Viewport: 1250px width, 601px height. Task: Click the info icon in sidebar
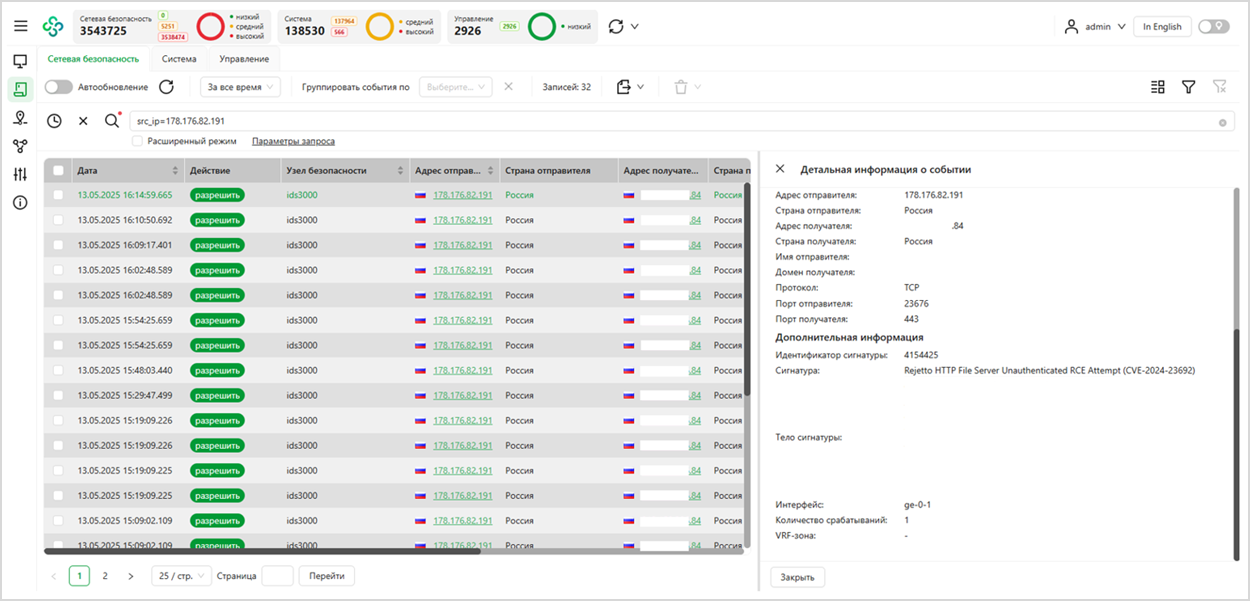click(20, 203)
